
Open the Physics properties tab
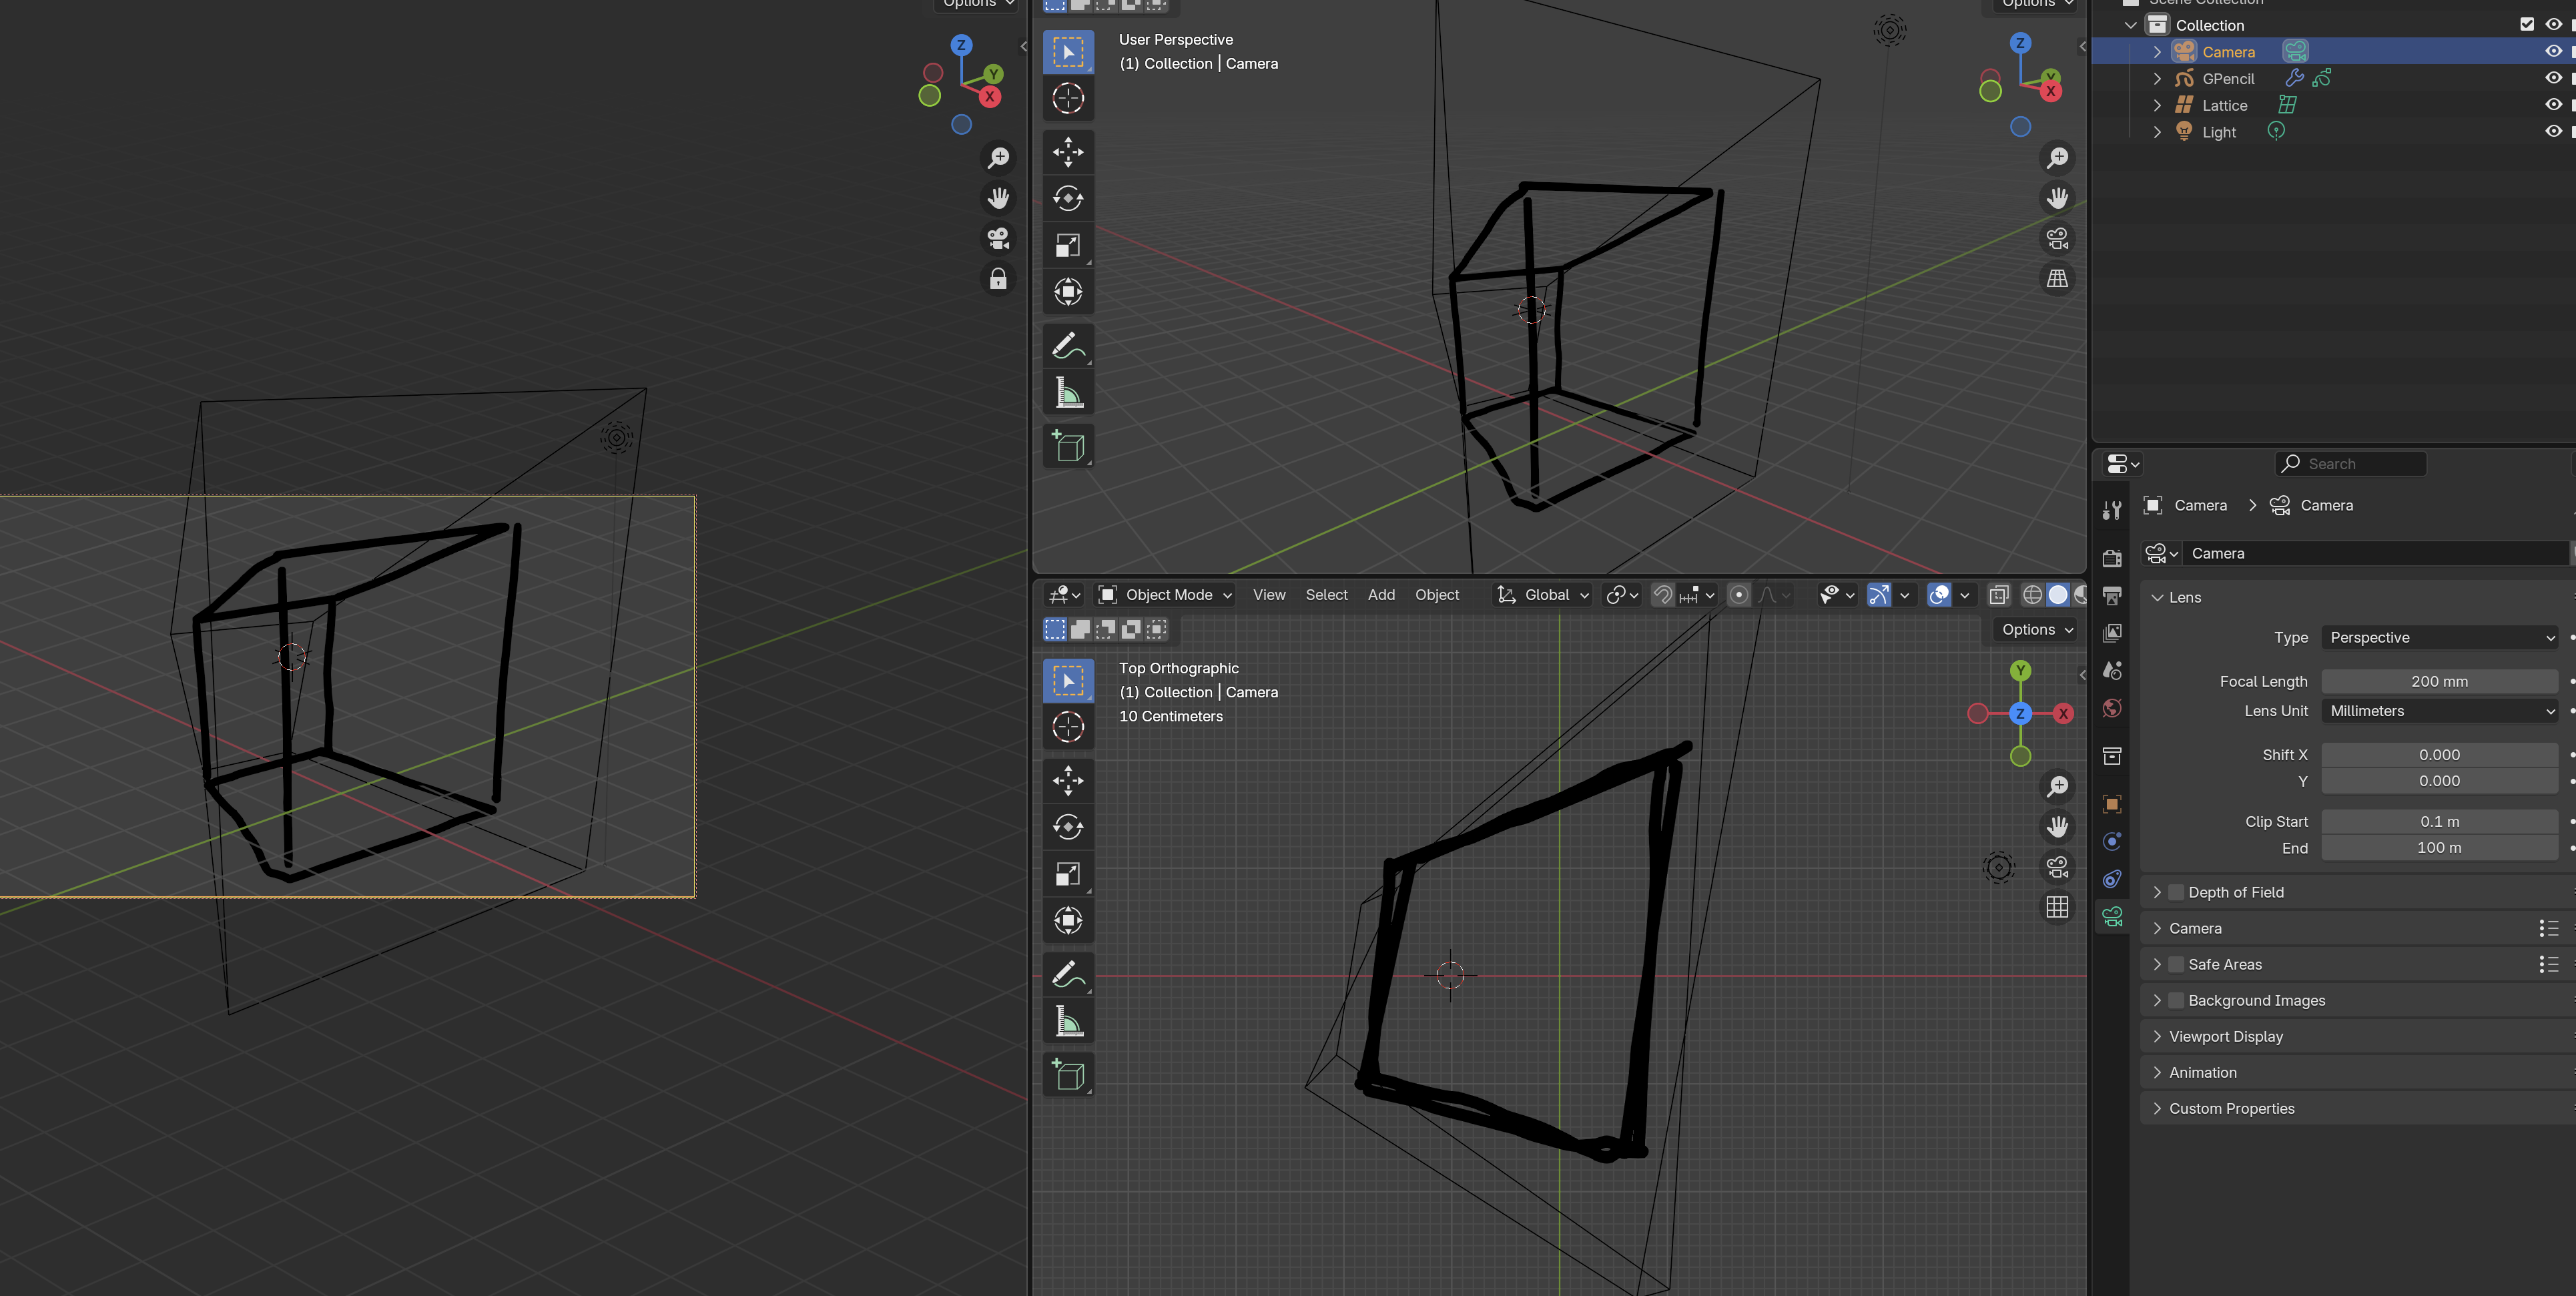2112,842
